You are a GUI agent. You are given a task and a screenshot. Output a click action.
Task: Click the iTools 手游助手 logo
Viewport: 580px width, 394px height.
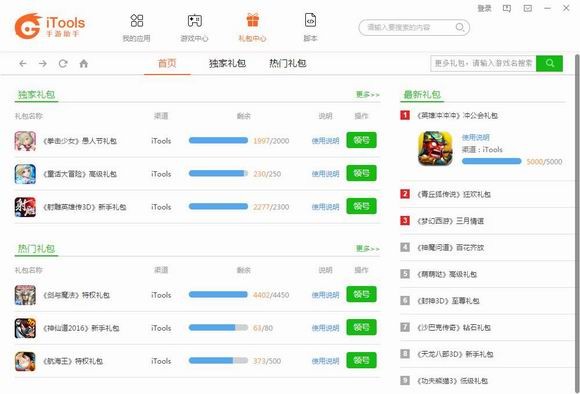[50, 26]
